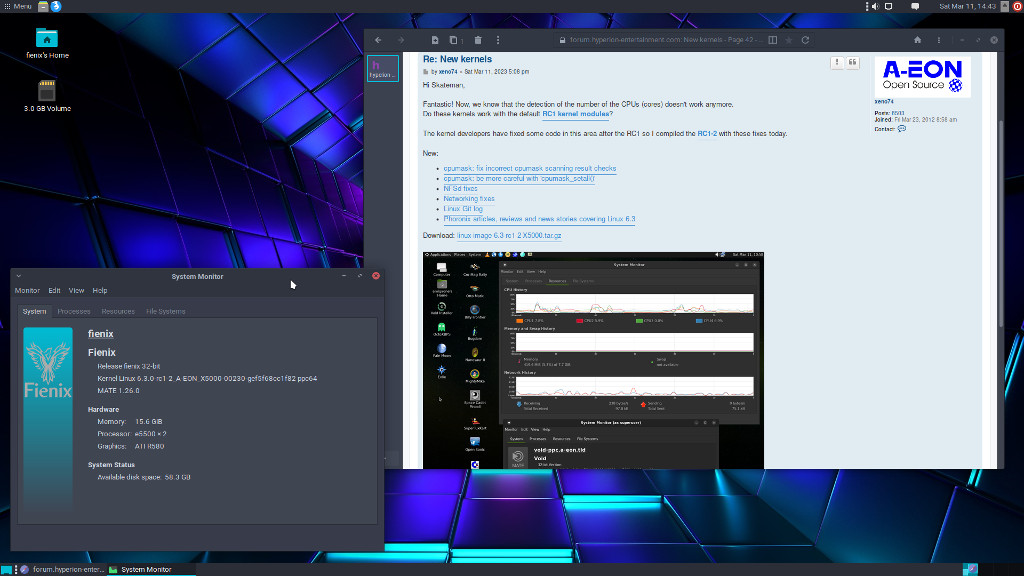Bookmark this page with the star icon
The width and height of the screenshot is (1024, 576).
click(789, 40)
